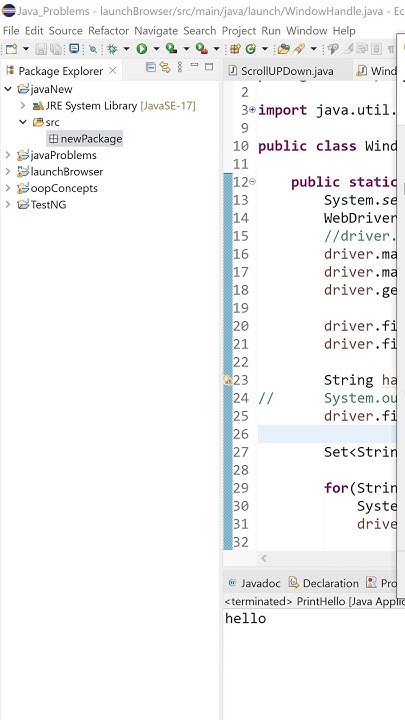
Task: Collapse the method at line 12
Action: pyautogui.click(x=252, y=182)
